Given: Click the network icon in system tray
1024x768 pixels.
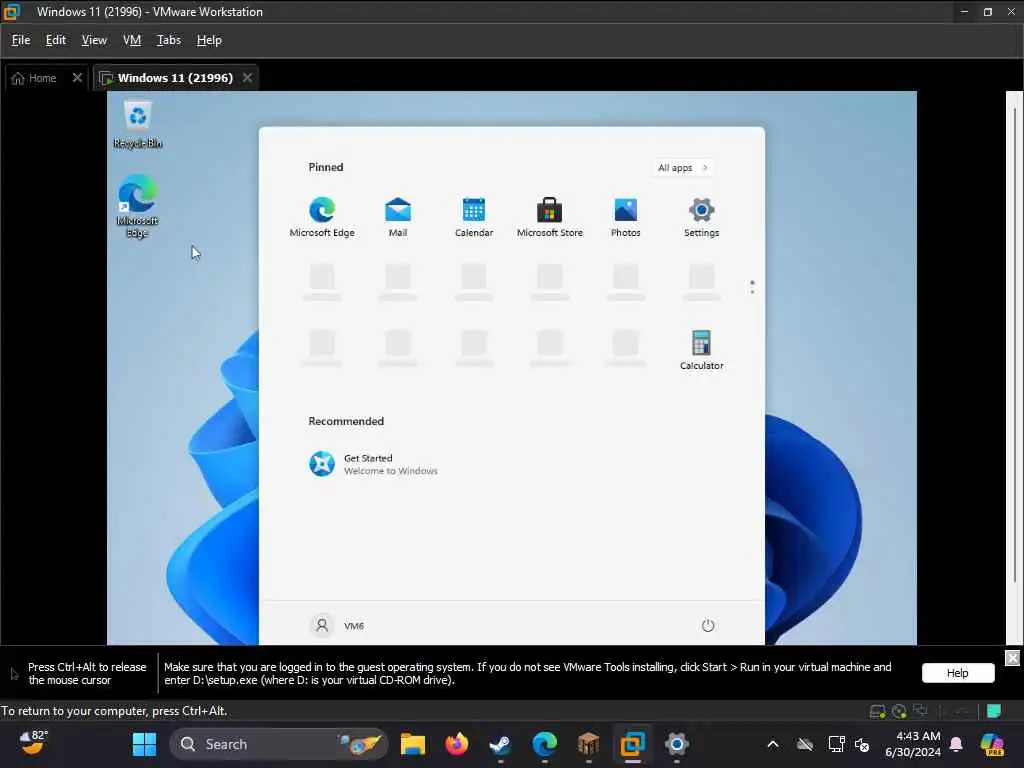Looking at the screenshot, I should pos(836,744).
